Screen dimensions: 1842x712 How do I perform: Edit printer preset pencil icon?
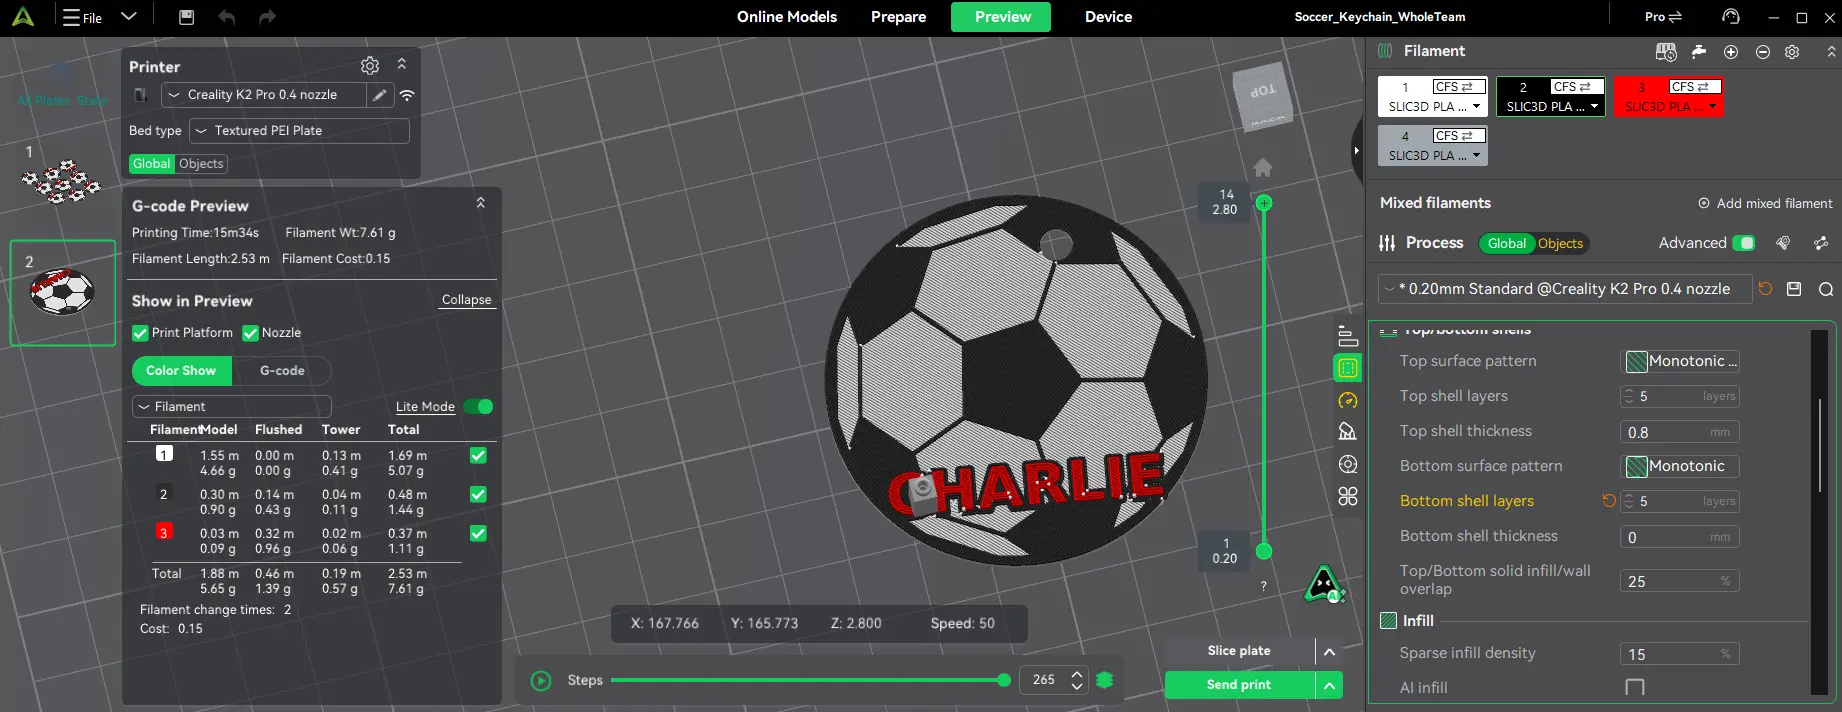click(x=379, y=95)
